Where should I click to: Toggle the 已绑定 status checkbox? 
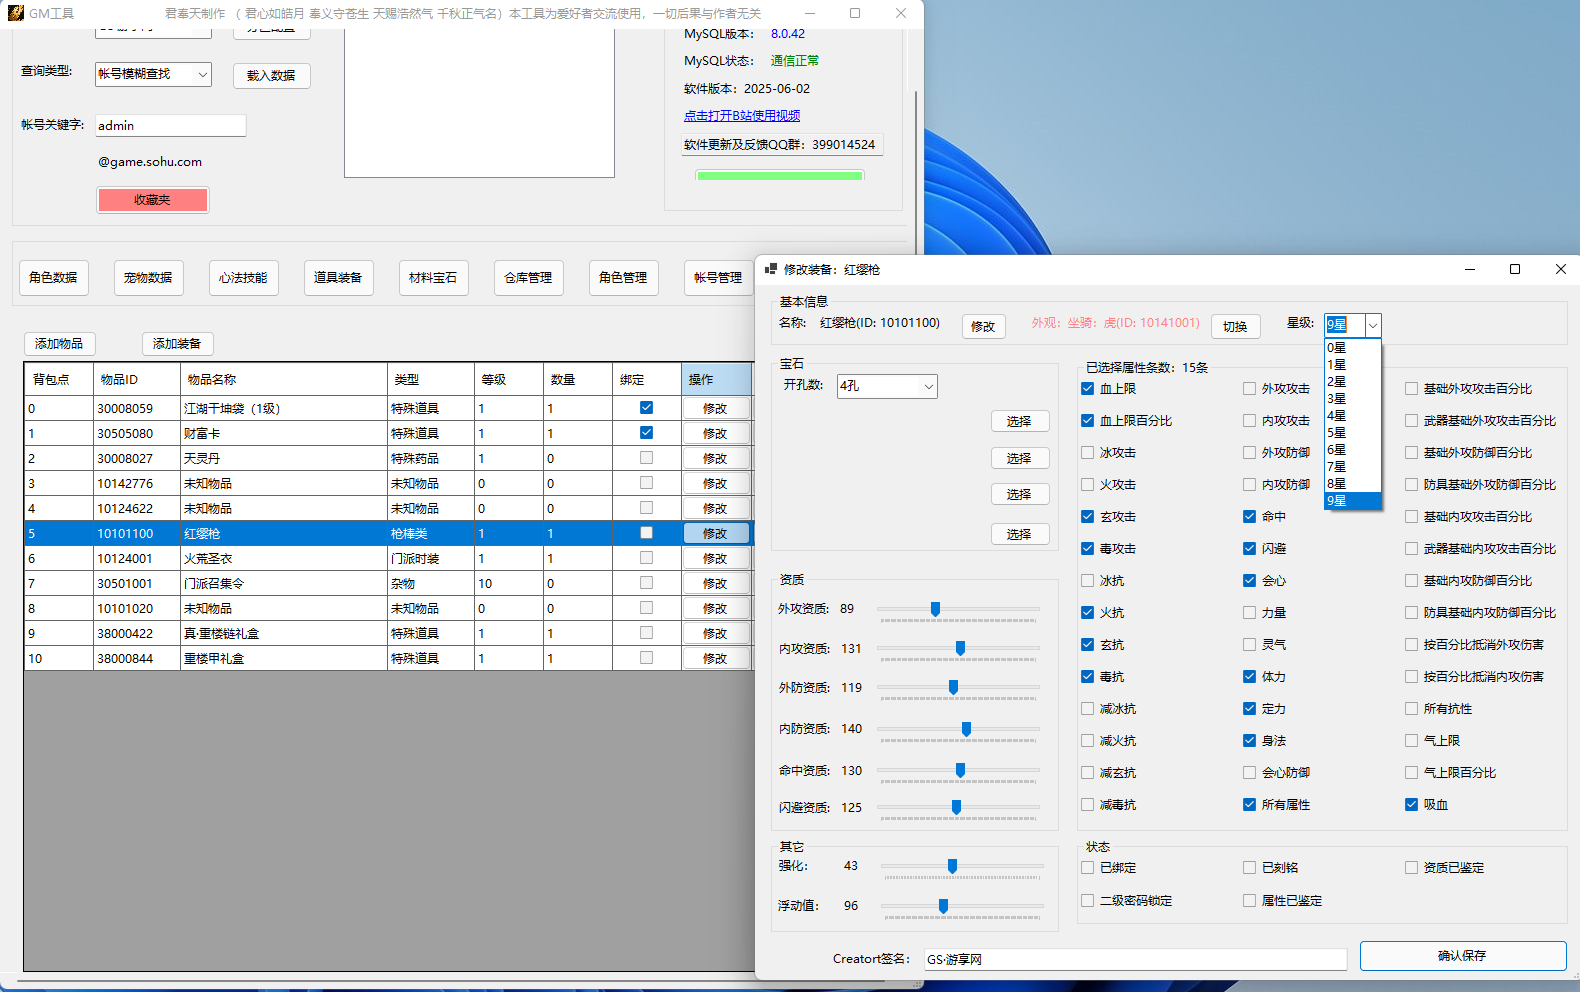1088,868
